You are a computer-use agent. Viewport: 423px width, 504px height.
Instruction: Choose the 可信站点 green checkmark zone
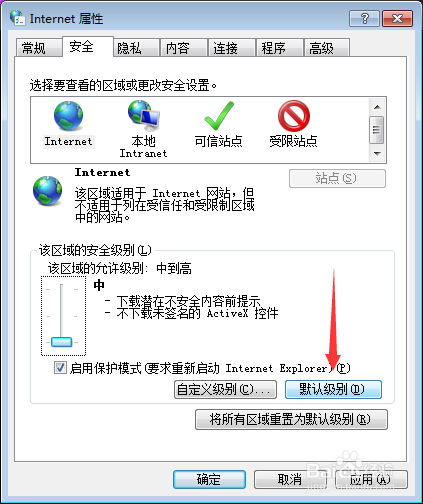click(219, 116)
